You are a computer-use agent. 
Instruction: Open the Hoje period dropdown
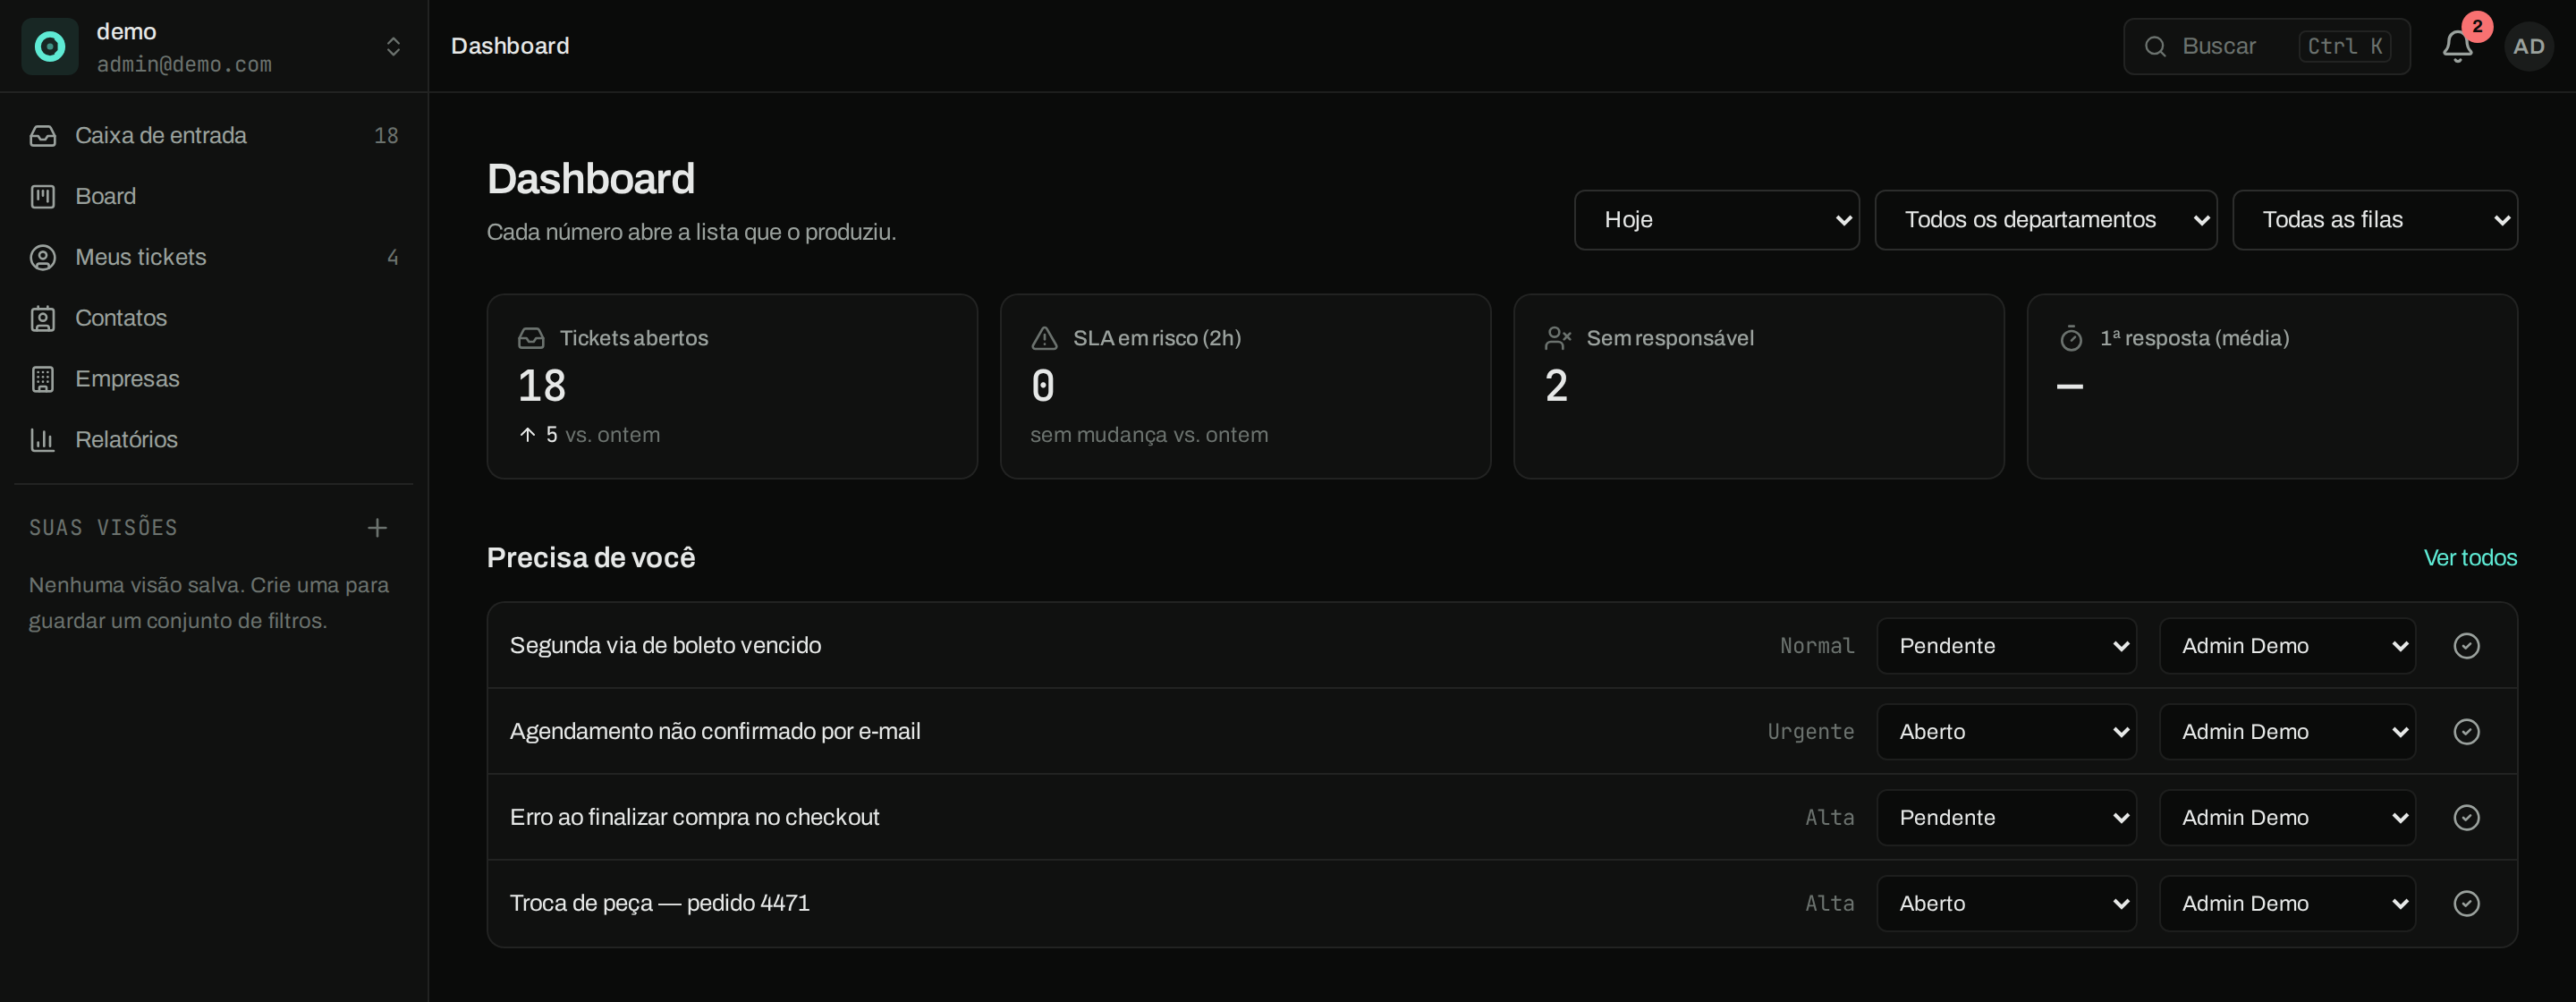[1716, 220]
